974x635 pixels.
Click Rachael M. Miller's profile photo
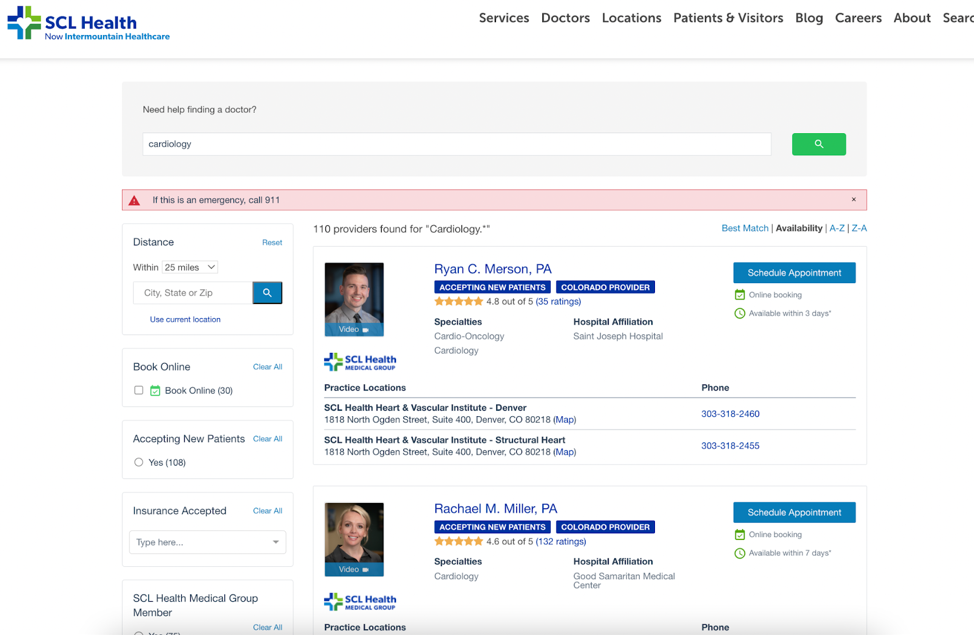click(x=354, y=539)
